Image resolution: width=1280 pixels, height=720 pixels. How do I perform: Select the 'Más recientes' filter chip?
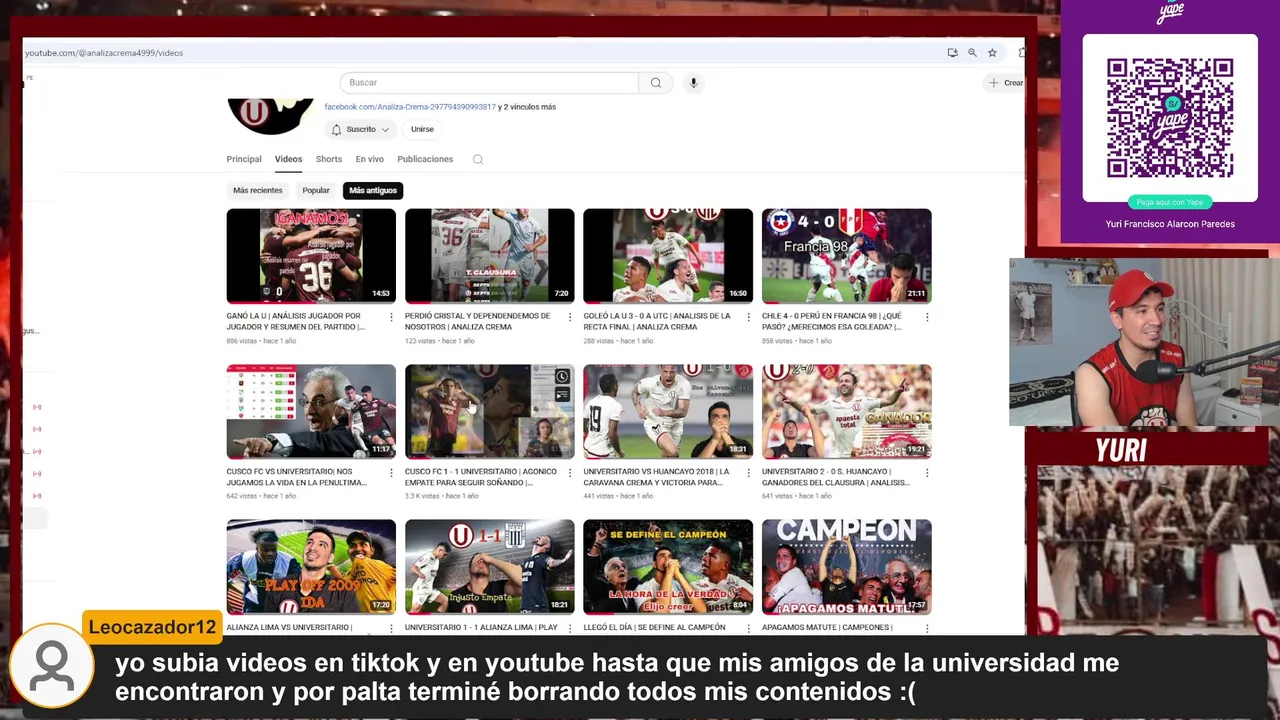coord(258,190)
